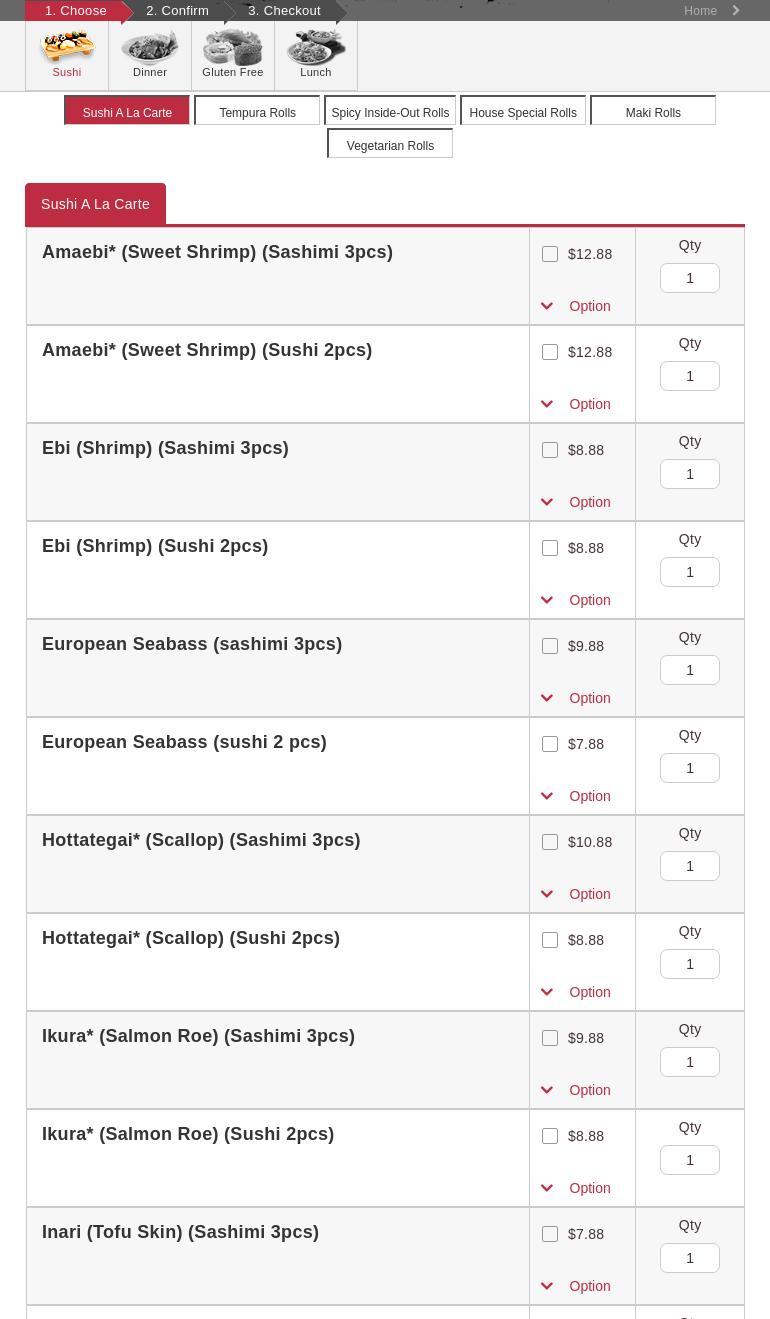770x1319 pixels.
Task: Click the Home link
Action: click(700, 11)
